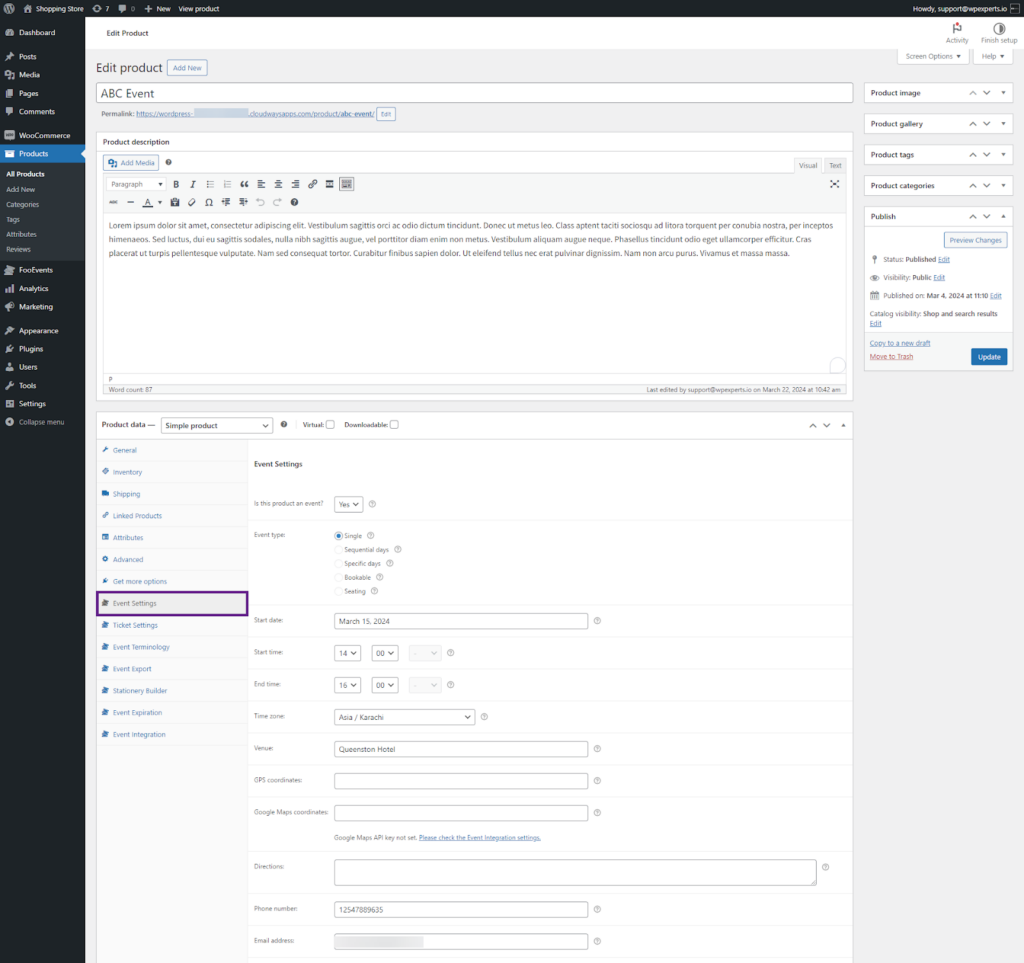Select the Specific days event type
Screen dimensions: 1024x963
pyautogui.click(x=338, y=563)
